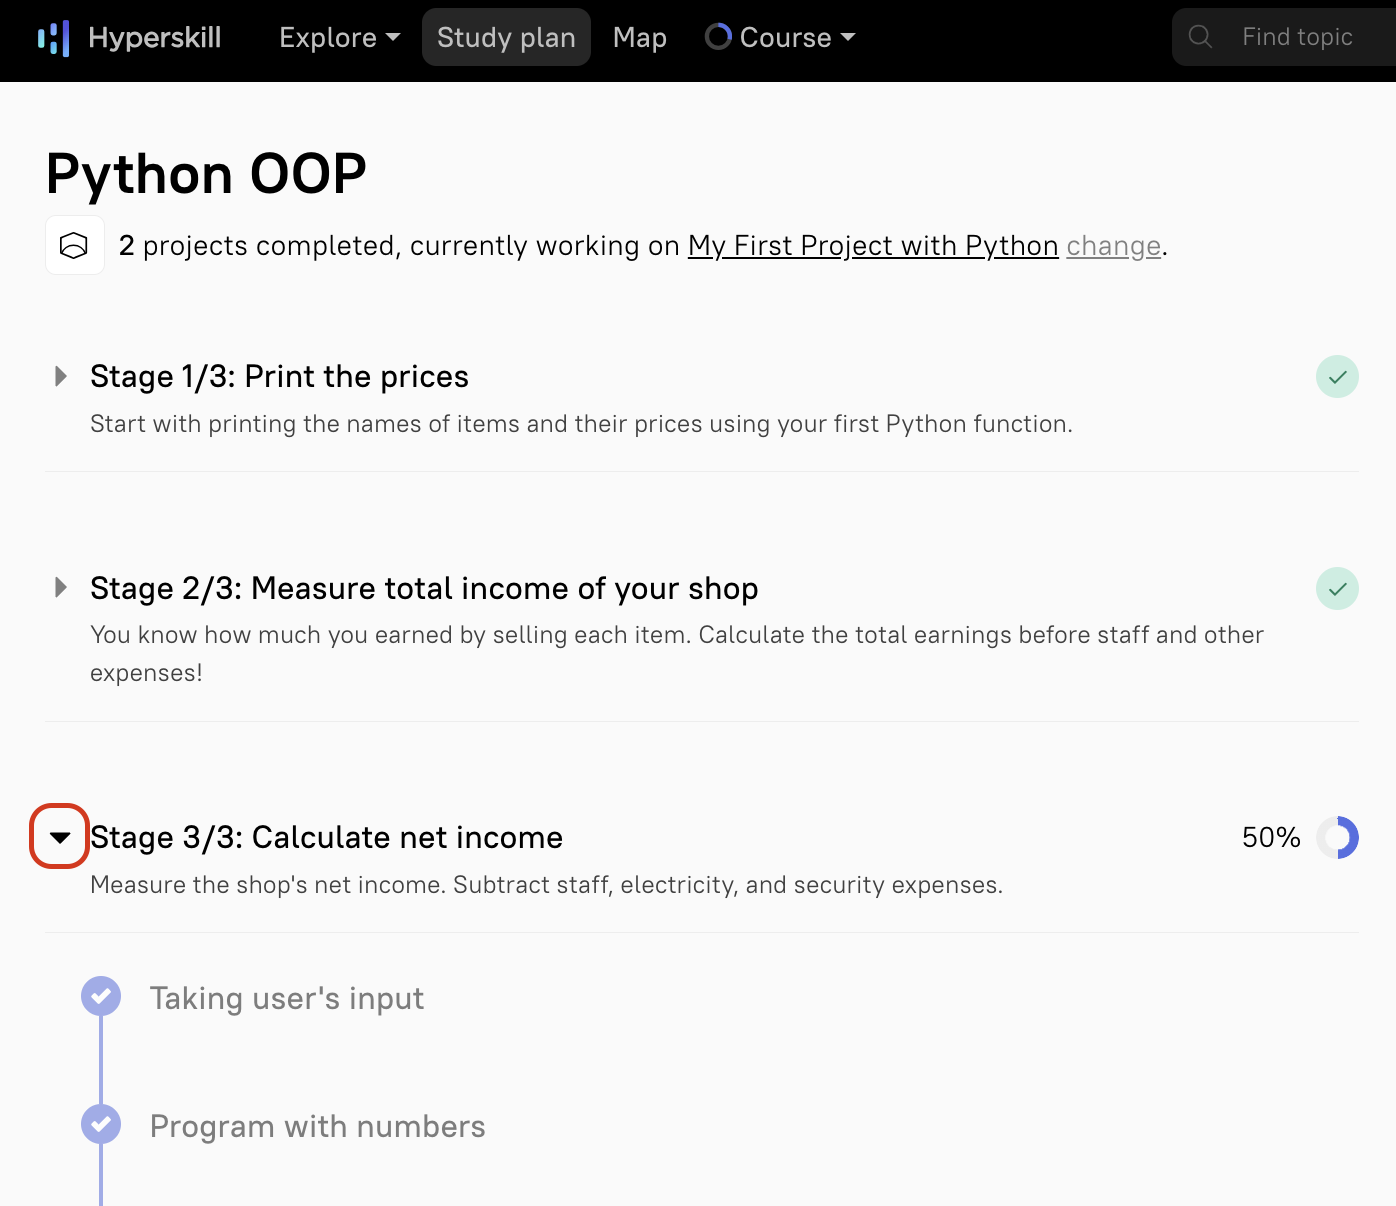
Task: Click the Find topic search field
Action: [x=1297, y=38]
